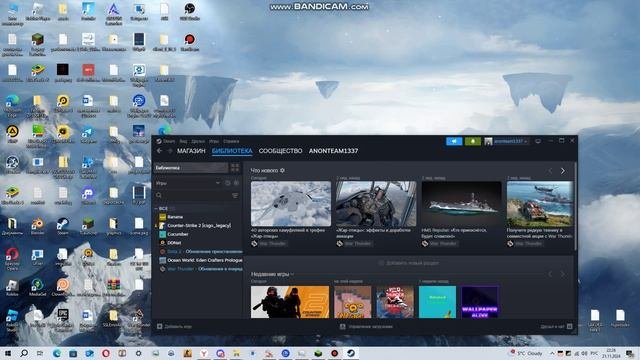Select the WinRAR archive desktop icon
Screen dimensions: 640x360
(x=113, y=287)
